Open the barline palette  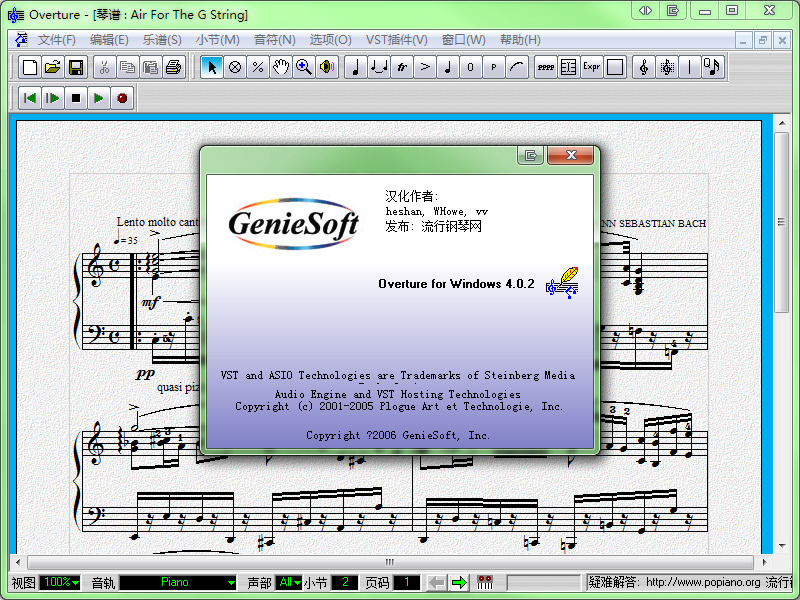click(689, 67)
